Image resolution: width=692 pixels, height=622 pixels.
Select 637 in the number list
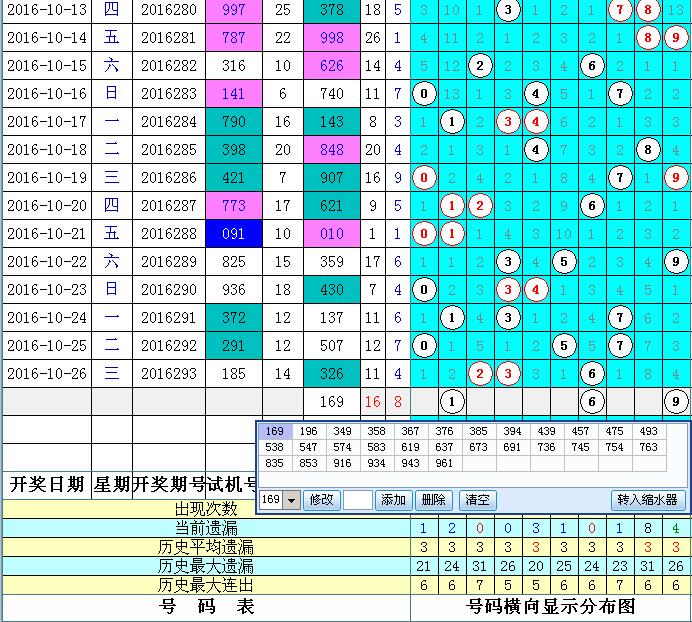tap(444, 447)
